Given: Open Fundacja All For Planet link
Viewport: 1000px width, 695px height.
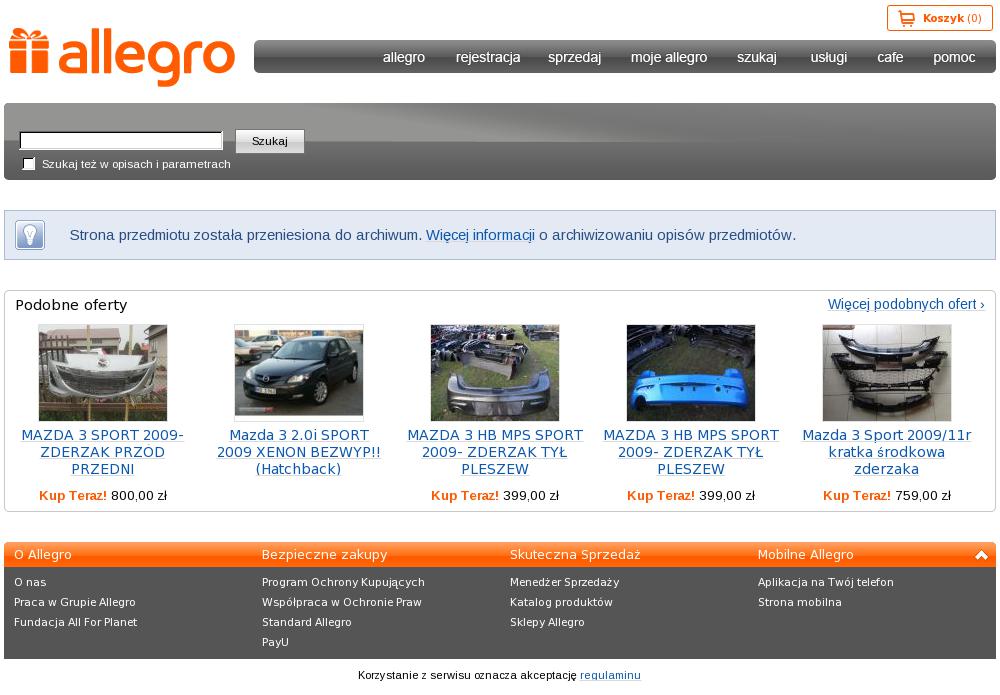Looking at the screenshot, I should pos(75,622).
